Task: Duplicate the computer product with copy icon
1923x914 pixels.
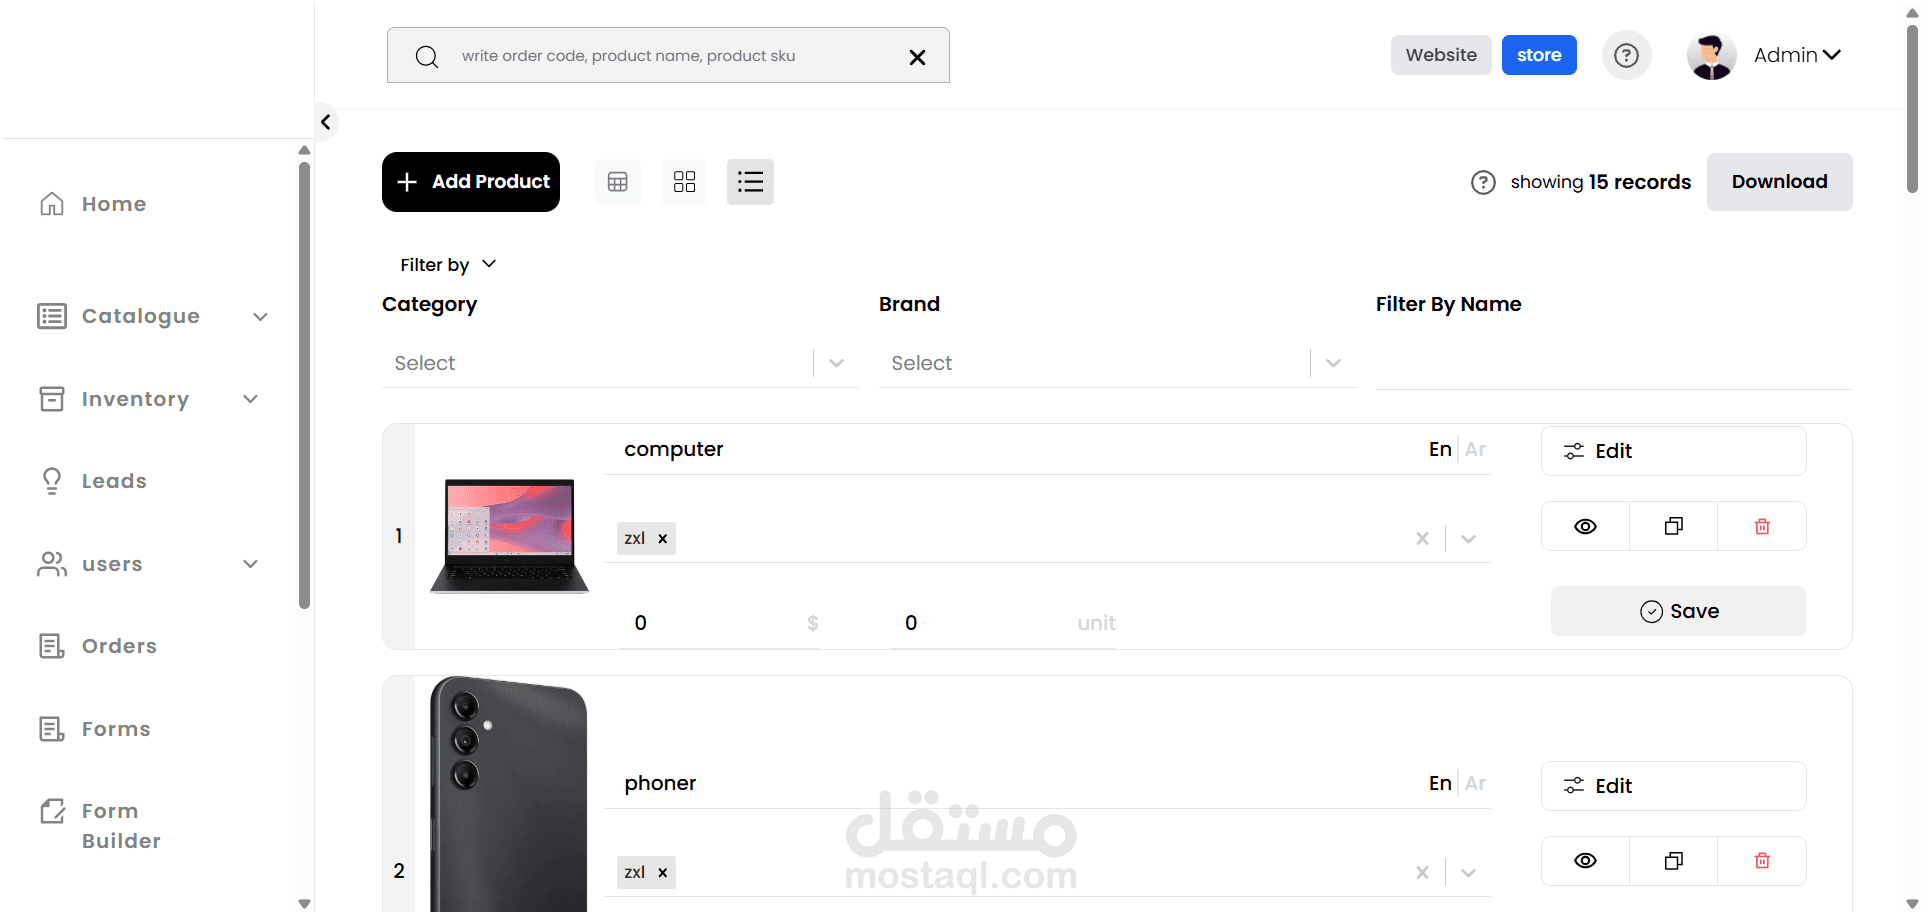Action: (x=1674, y=526)
